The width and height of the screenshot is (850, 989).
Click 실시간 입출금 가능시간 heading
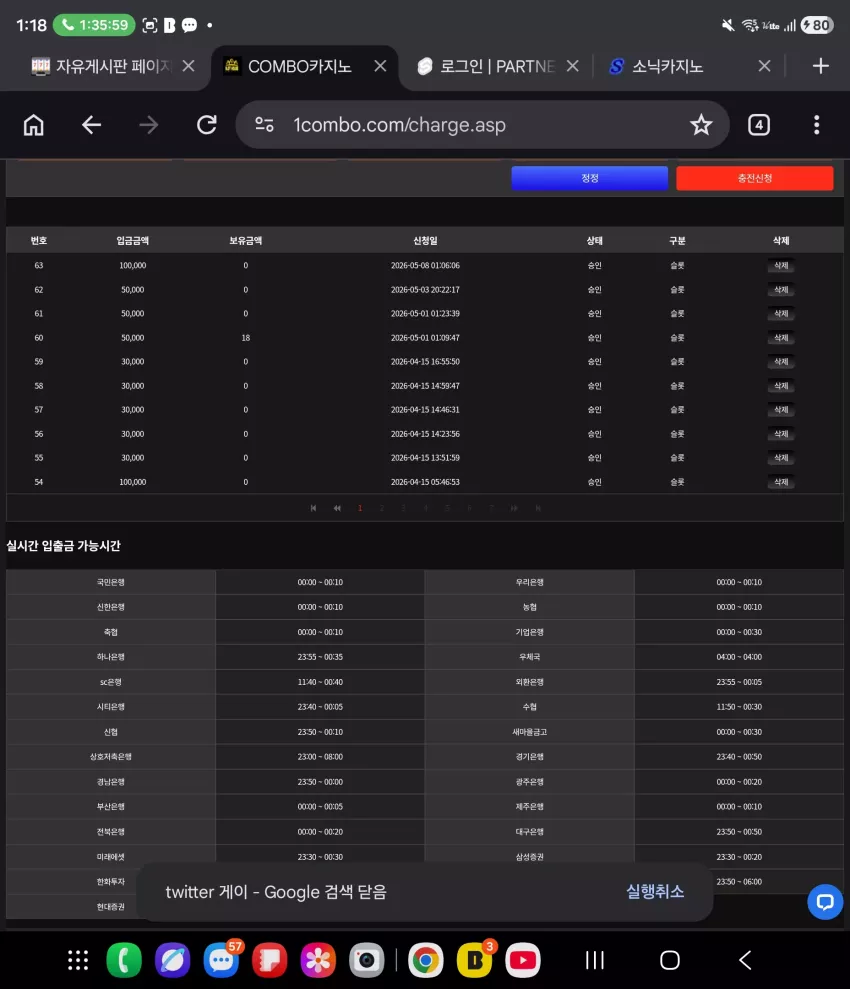click(x=63, y=546)
